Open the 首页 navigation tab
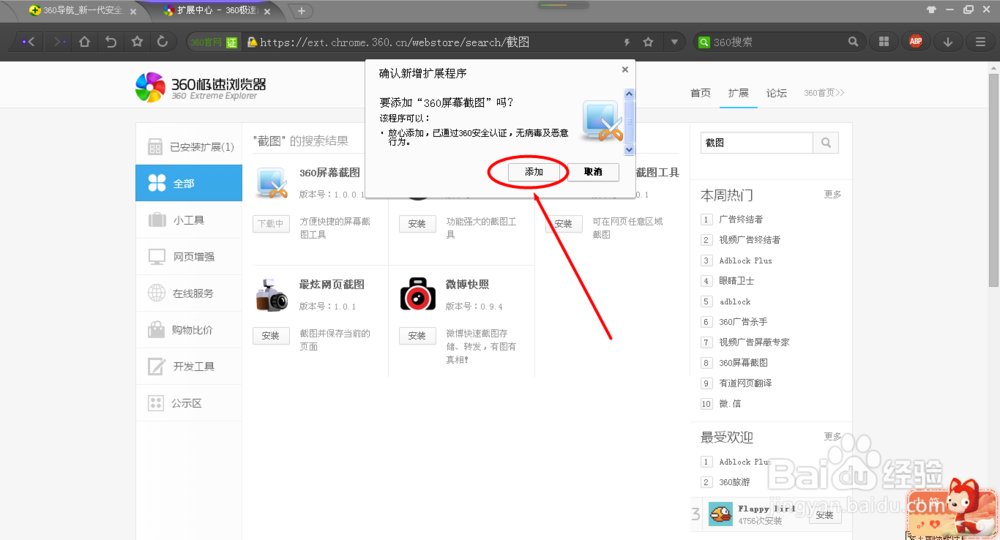 [x=700, y=93]
